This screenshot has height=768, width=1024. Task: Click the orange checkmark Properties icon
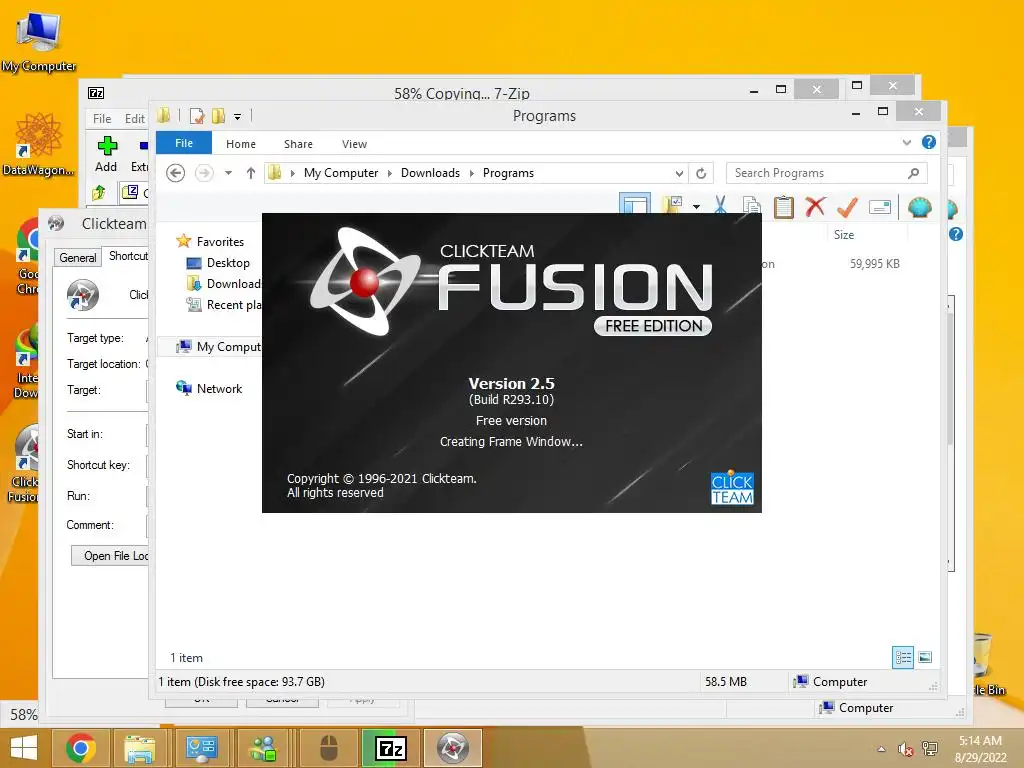click(847, 207)
